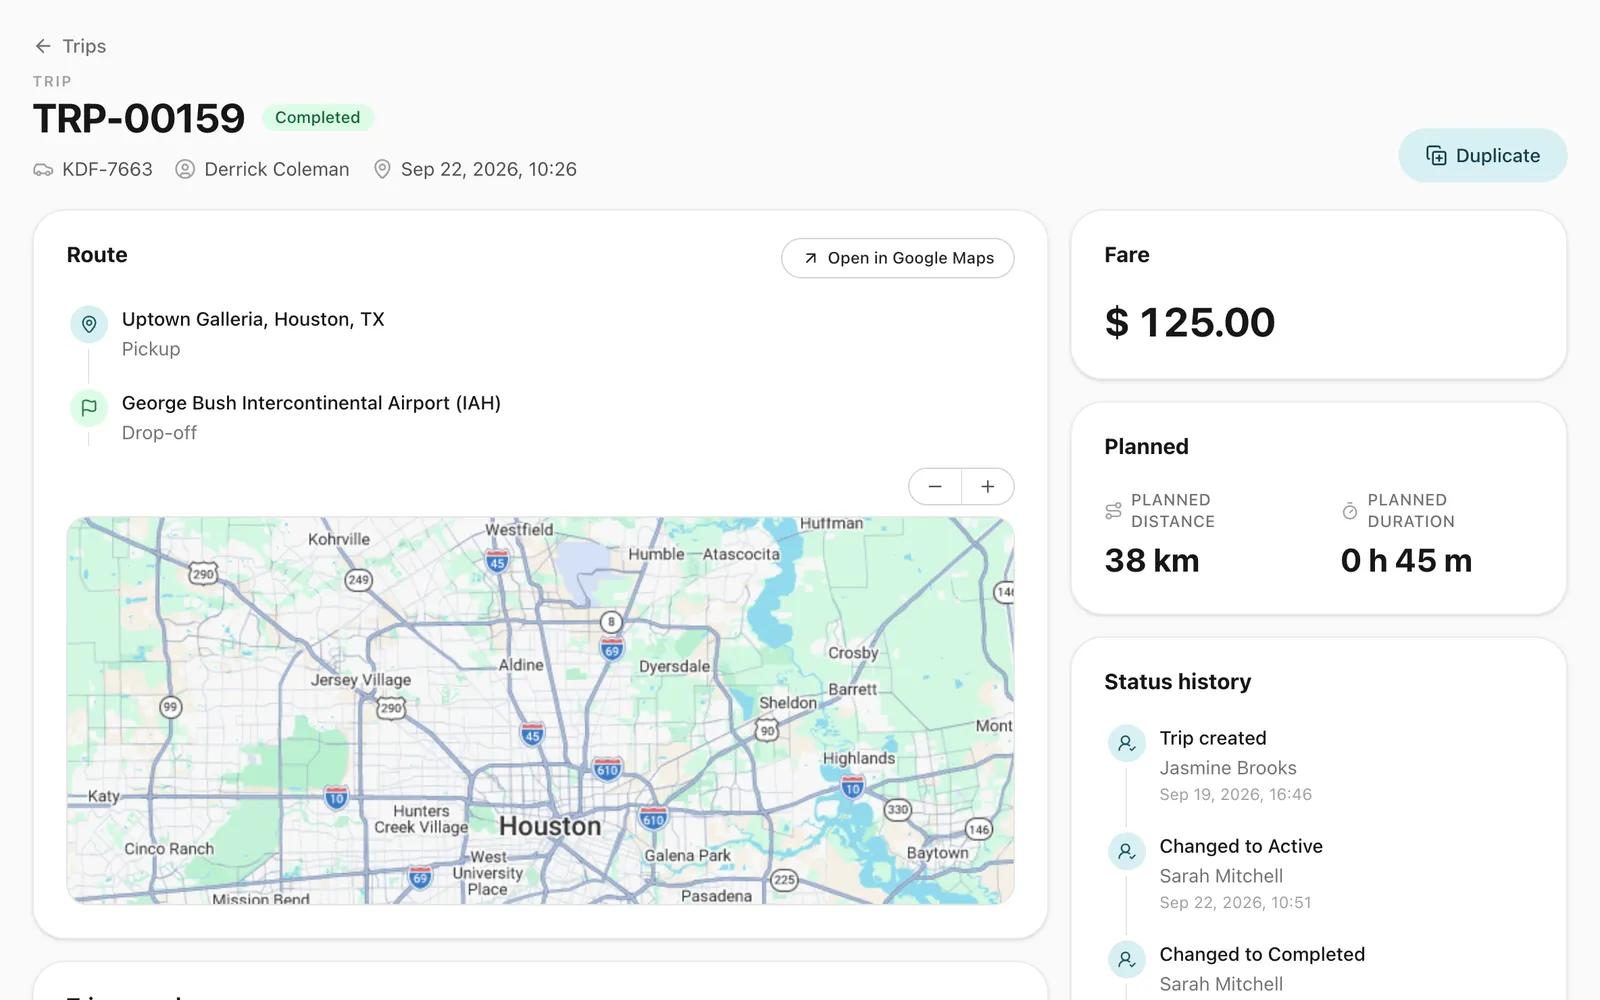This screenshot has height=1000, width=1600.
Task: Click the driver person icon
Action: click(185, 169)
